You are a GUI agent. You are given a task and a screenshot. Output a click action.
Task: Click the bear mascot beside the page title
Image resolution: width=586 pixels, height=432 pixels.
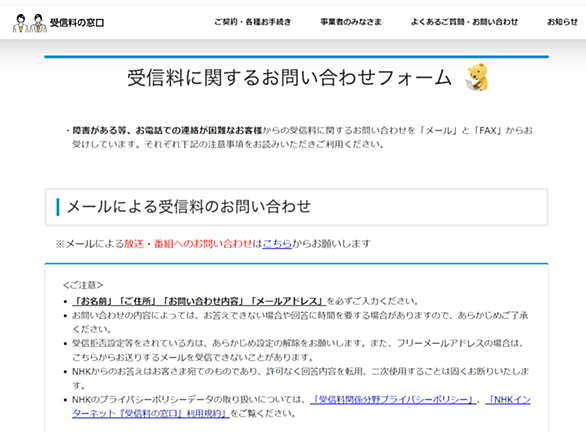pos(477,77)
